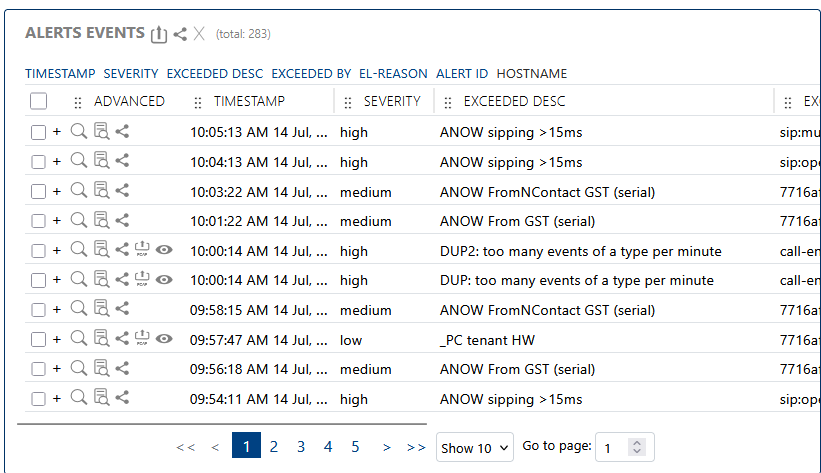Click magnifier icon in 10:04:13 AM row
This screenshot has height=473, width=821.
(x=79, y=161)
